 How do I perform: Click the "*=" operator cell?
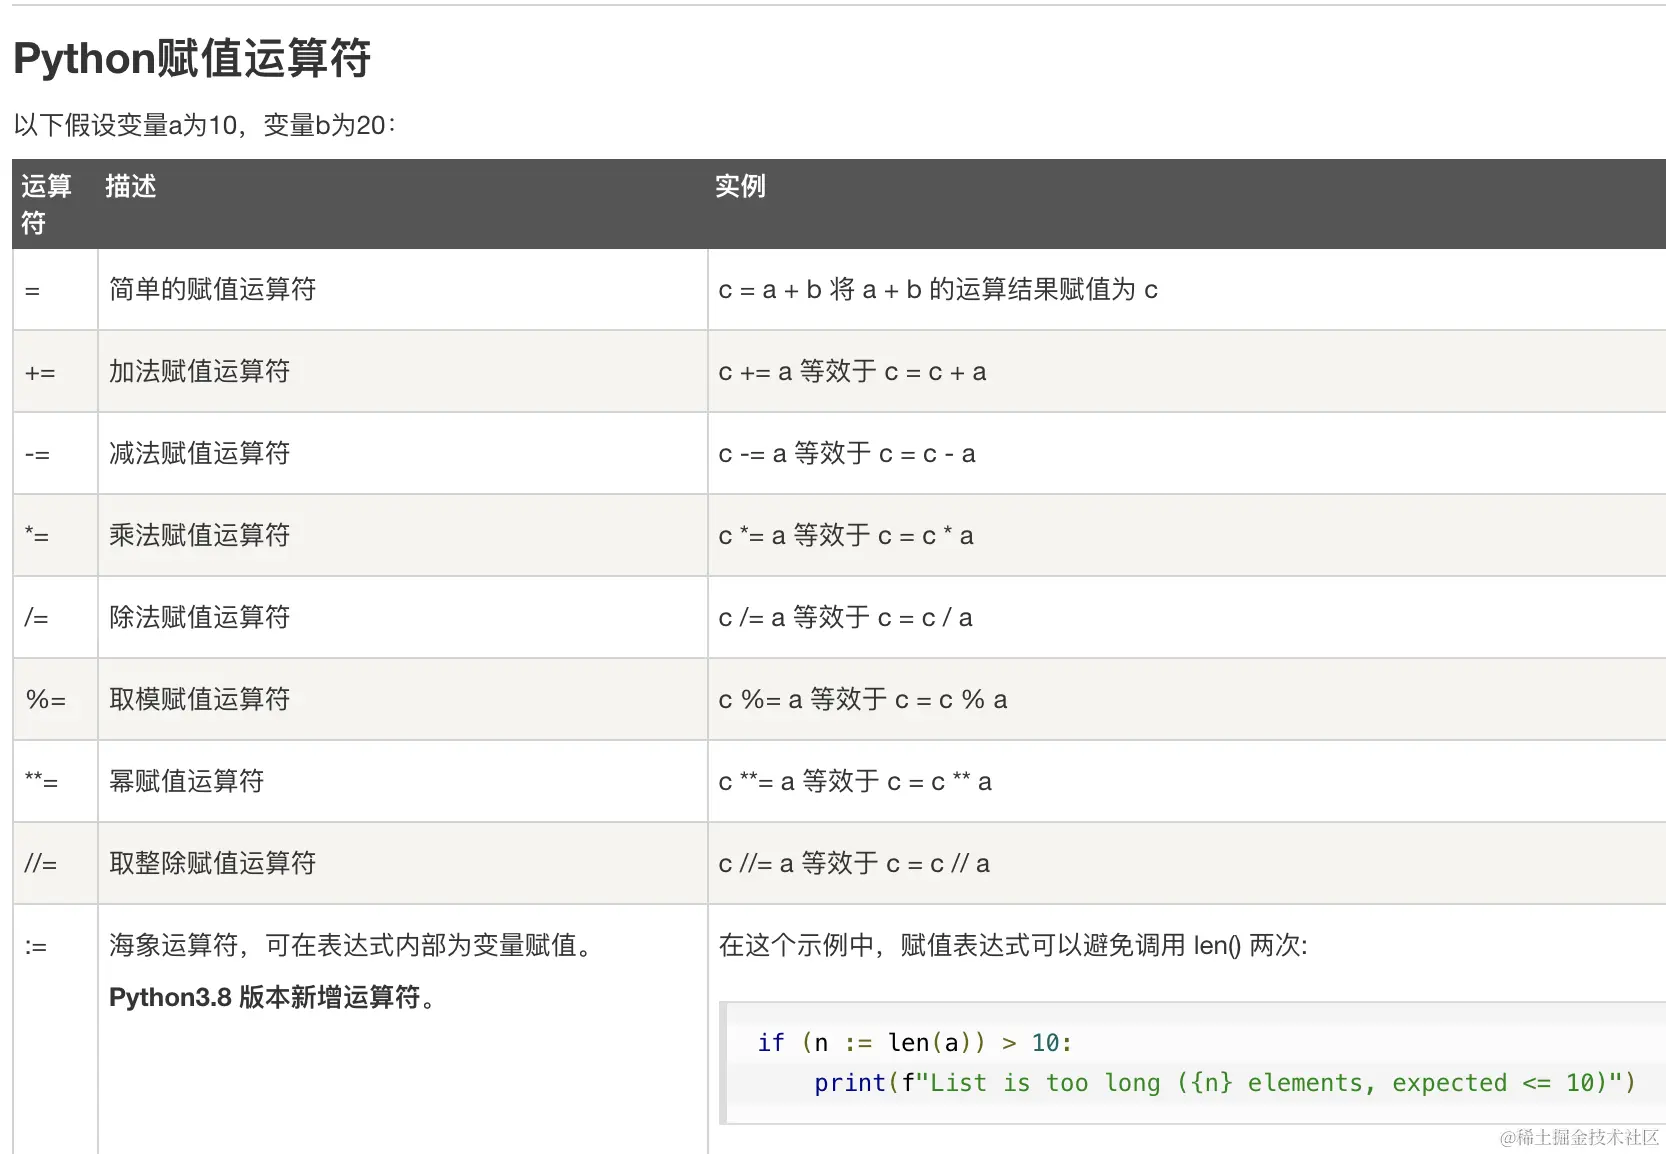(x=37, y=537)
